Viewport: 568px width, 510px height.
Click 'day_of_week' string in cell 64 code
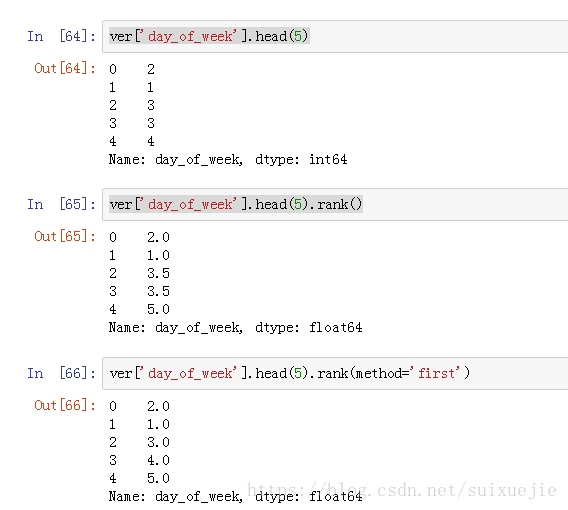189,36
